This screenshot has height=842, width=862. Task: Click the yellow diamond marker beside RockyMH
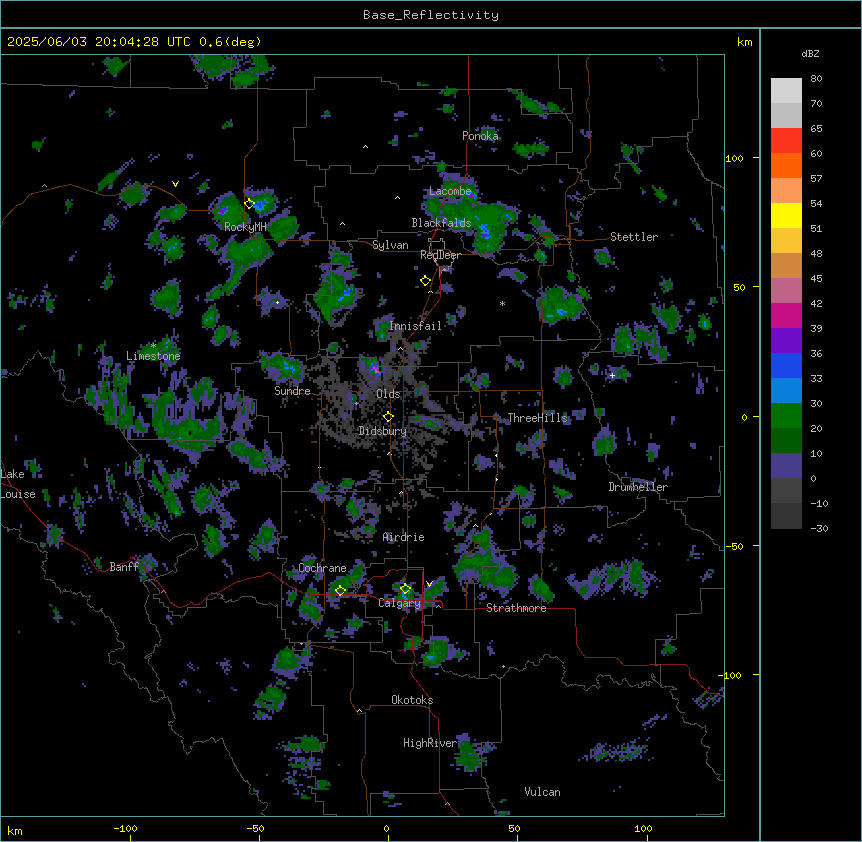[249, 203]
